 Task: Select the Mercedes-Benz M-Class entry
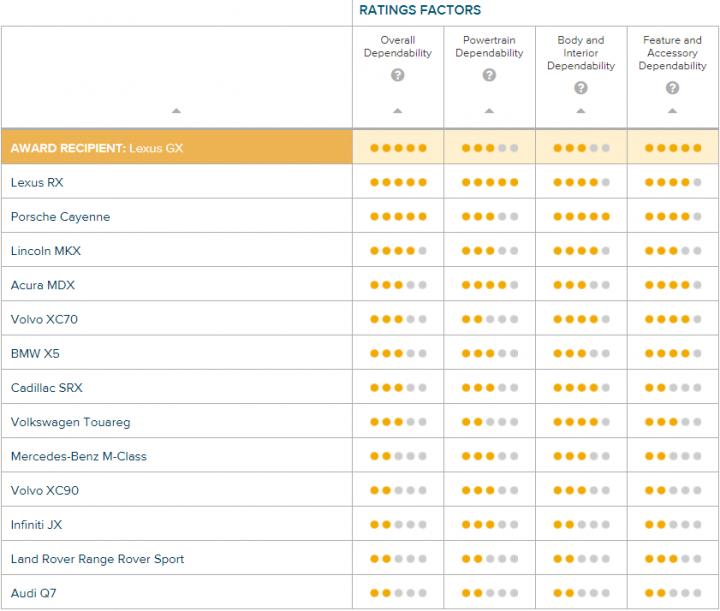[x=79, y=456]
